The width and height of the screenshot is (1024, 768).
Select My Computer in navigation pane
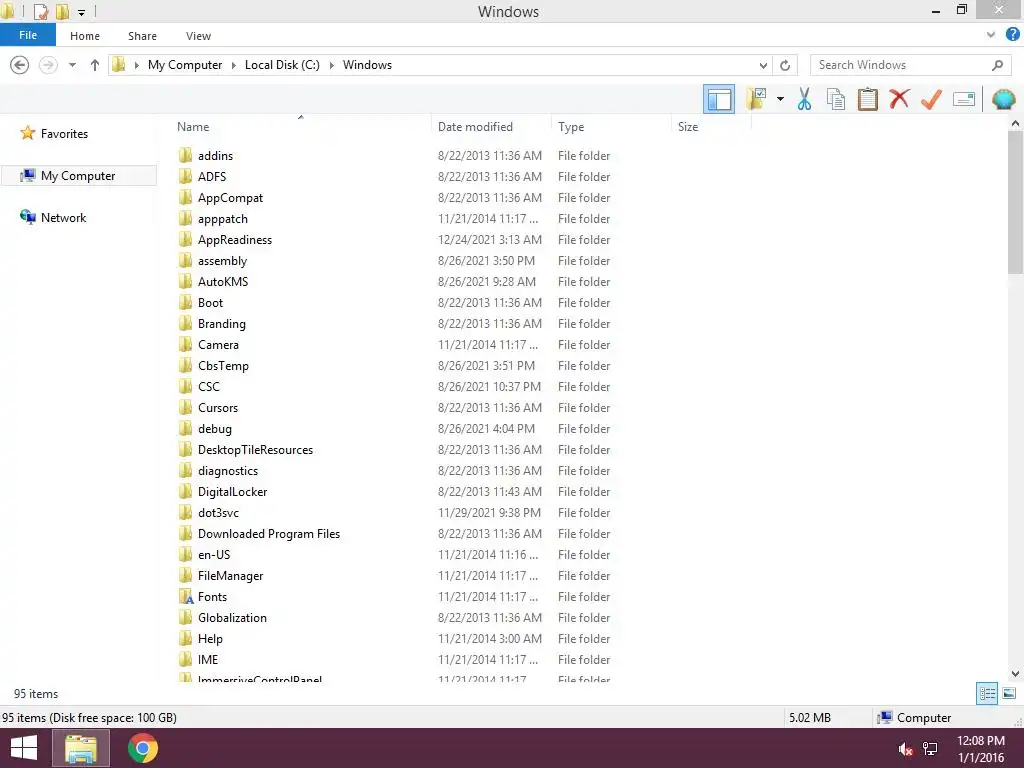click(78, 176)
